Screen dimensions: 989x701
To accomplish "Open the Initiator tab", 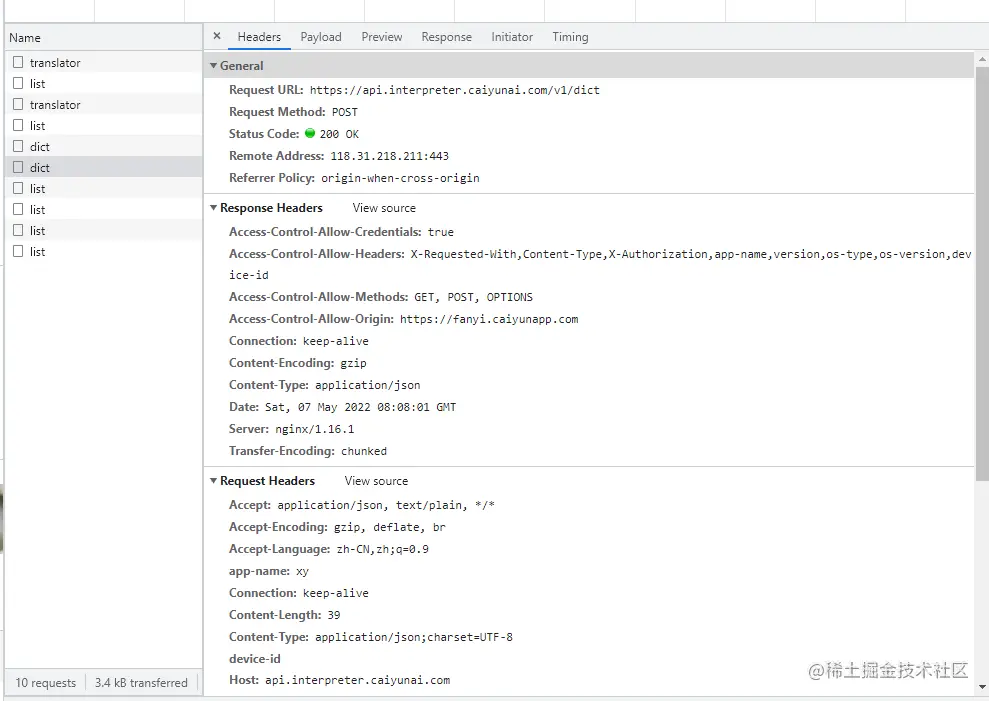I will (x=512, y=37).
